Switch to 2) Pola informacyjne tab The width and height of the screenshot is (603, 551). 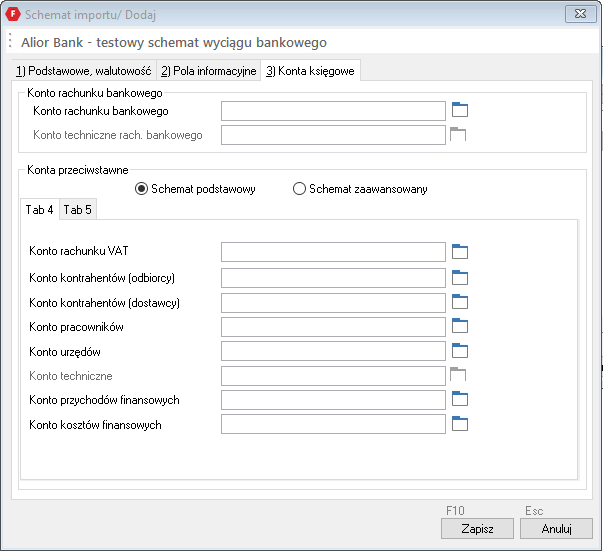point(208,71)
